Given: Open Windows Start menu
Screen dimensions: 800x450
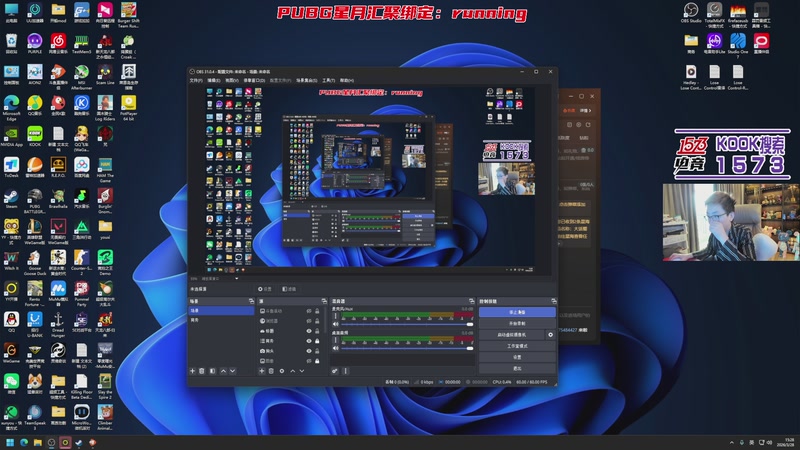Looking at the screenshot, I should [10, 442].
